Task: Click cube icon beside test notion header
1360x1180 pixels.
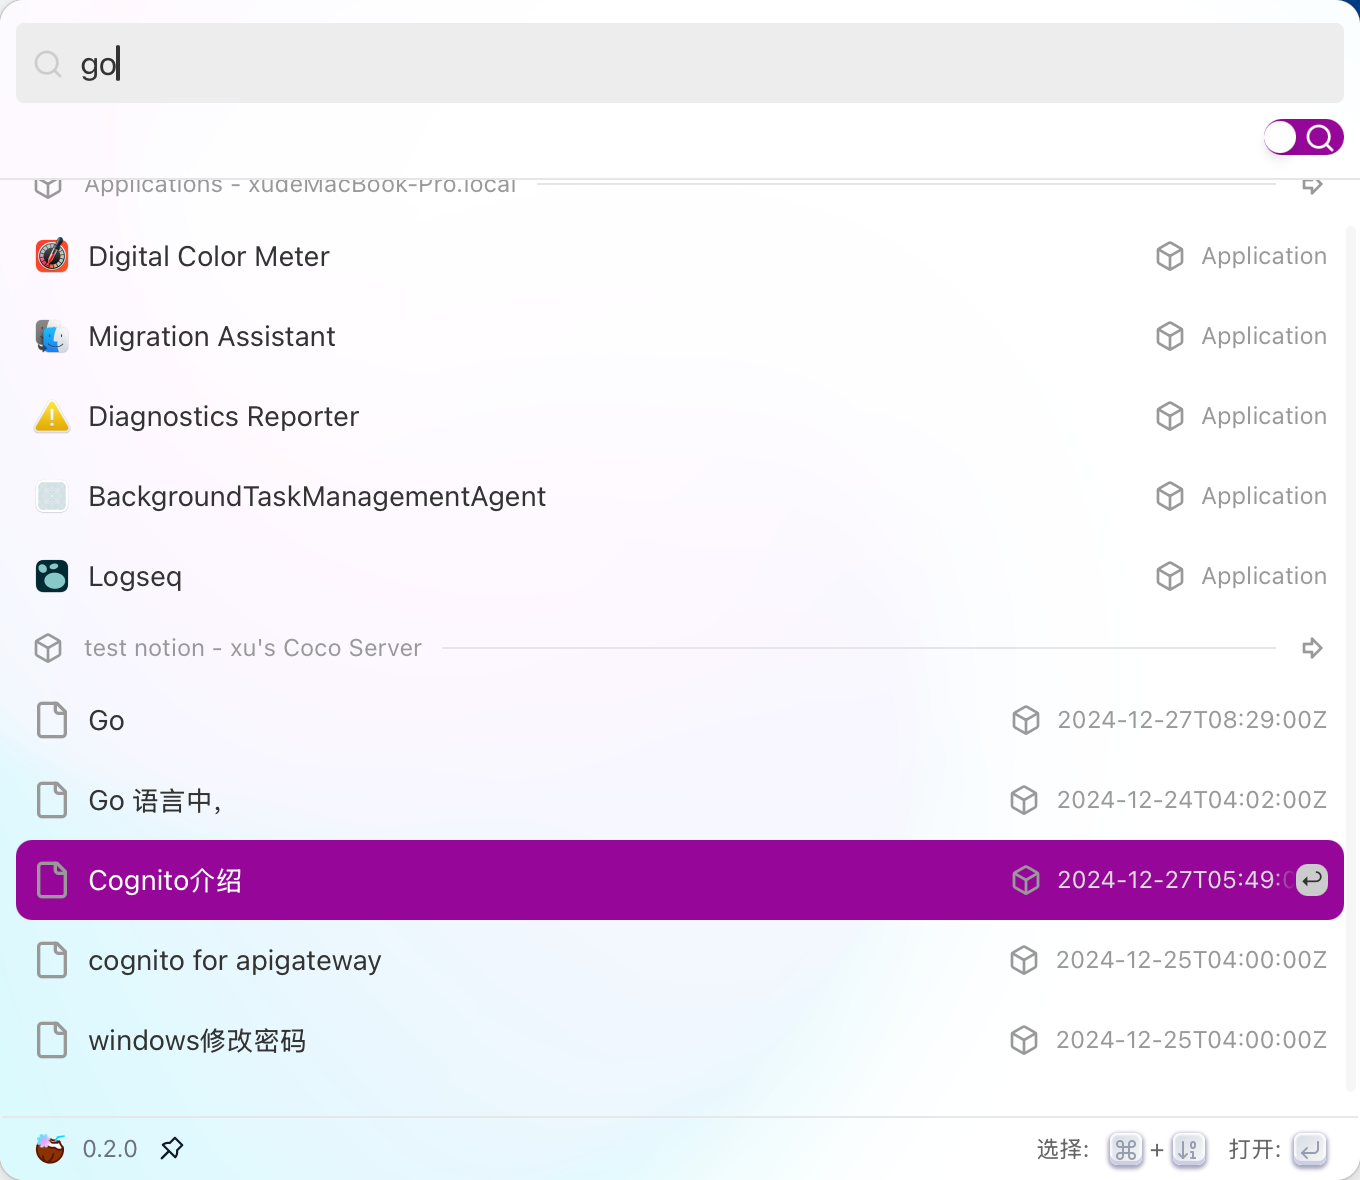Action: coord(48,648)
